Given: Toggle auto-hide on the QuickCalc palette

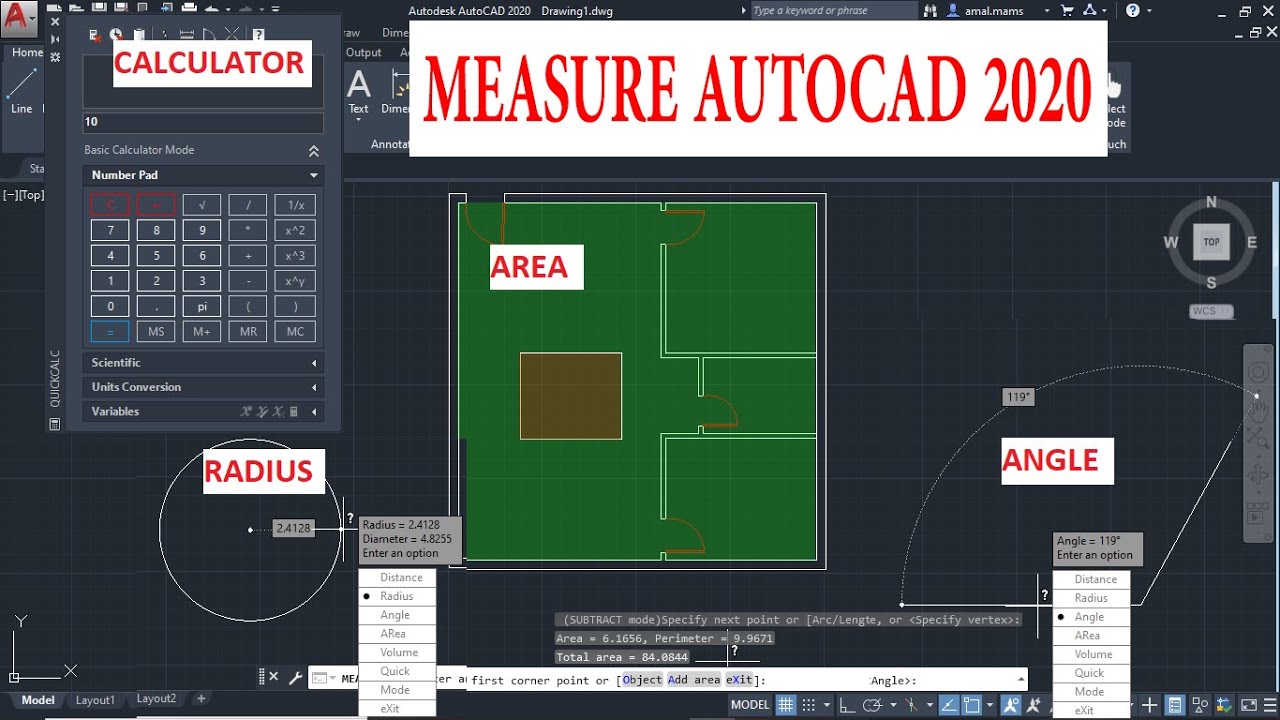Looking at the screenshot, I should click(x=54, y=38).
